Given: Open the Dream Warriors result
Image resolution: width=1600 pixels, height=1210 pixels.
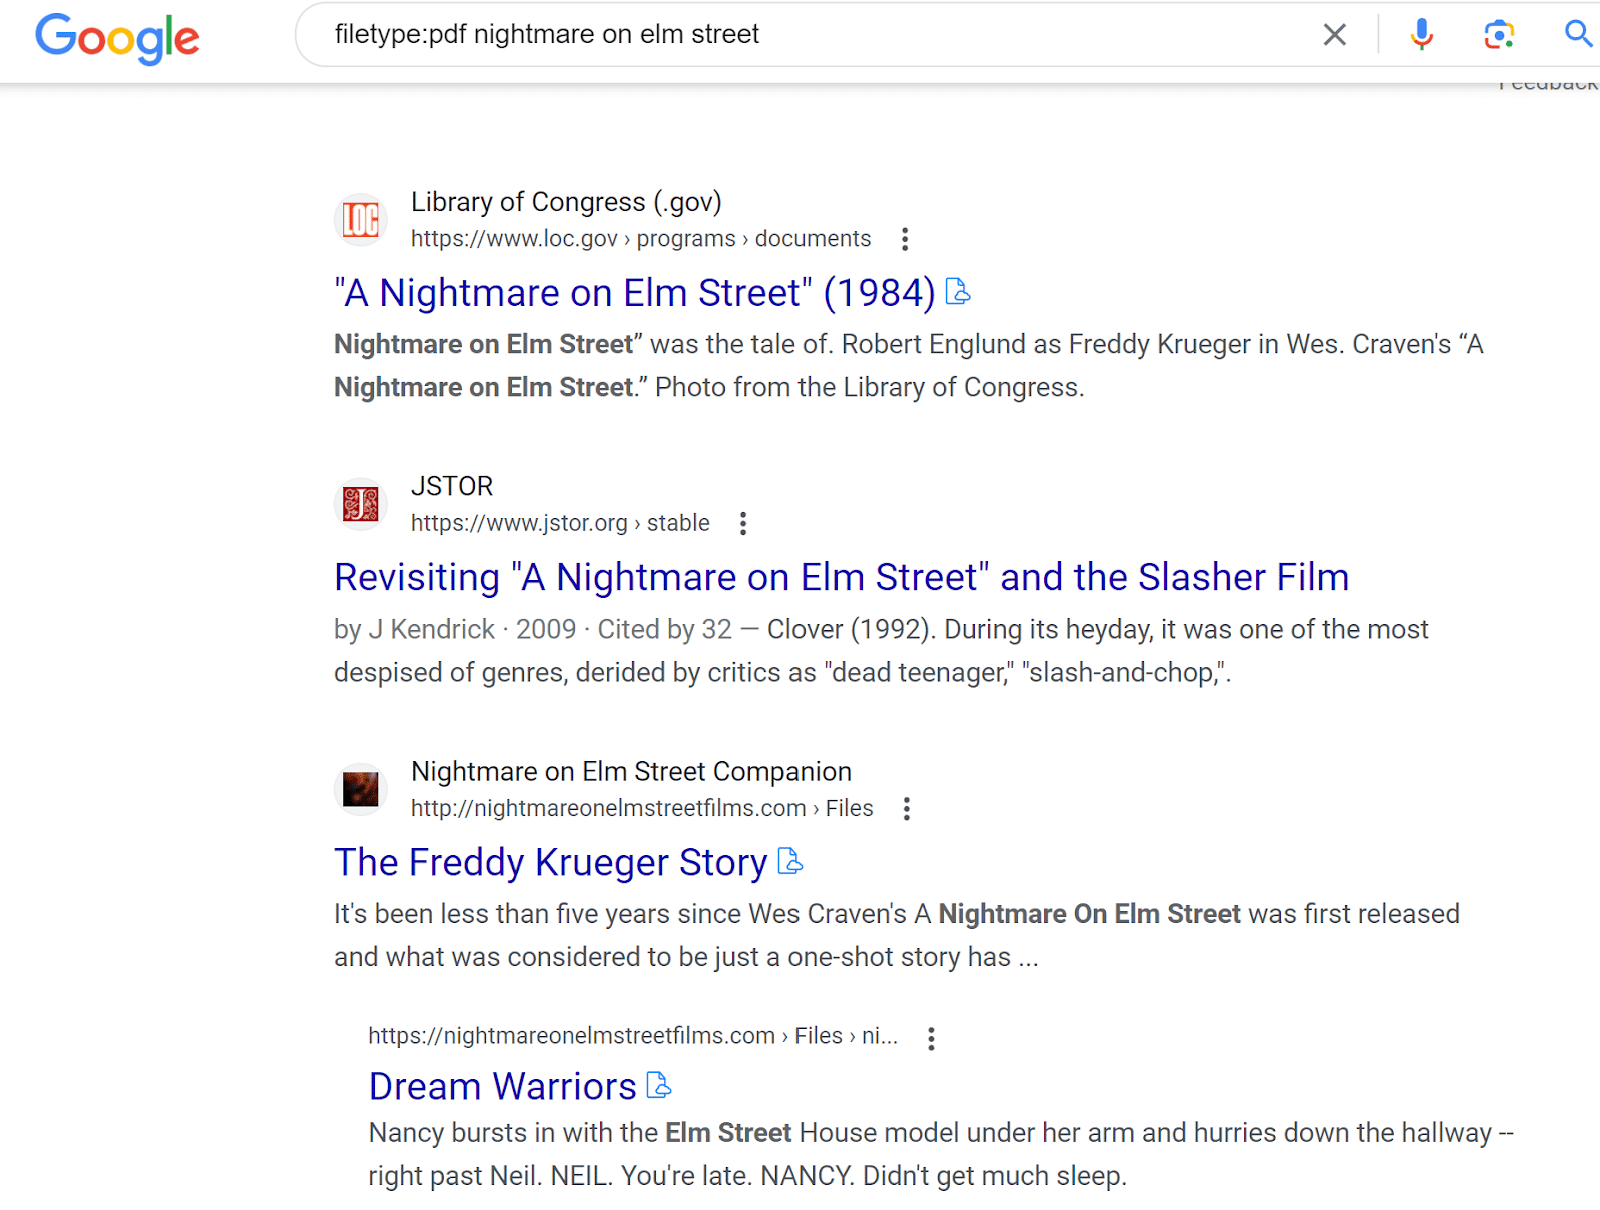Looking at the screenshot, I should click(x=502, y=1086).
